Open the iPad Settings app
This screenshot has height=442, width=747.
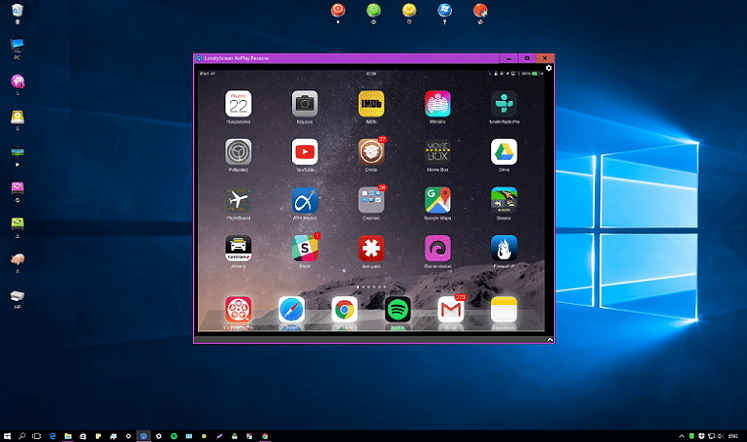coord(238,152)
